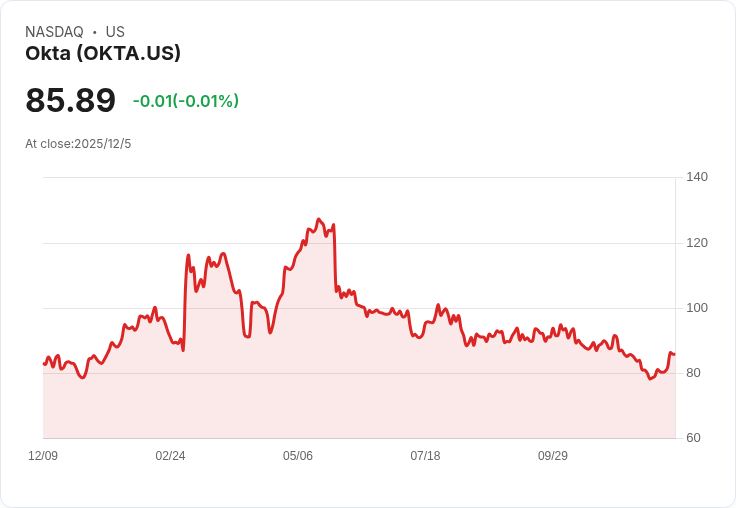This screenshot has height=508, width=736.
Task: Click the start point of the price line
Action: (43, 364)
